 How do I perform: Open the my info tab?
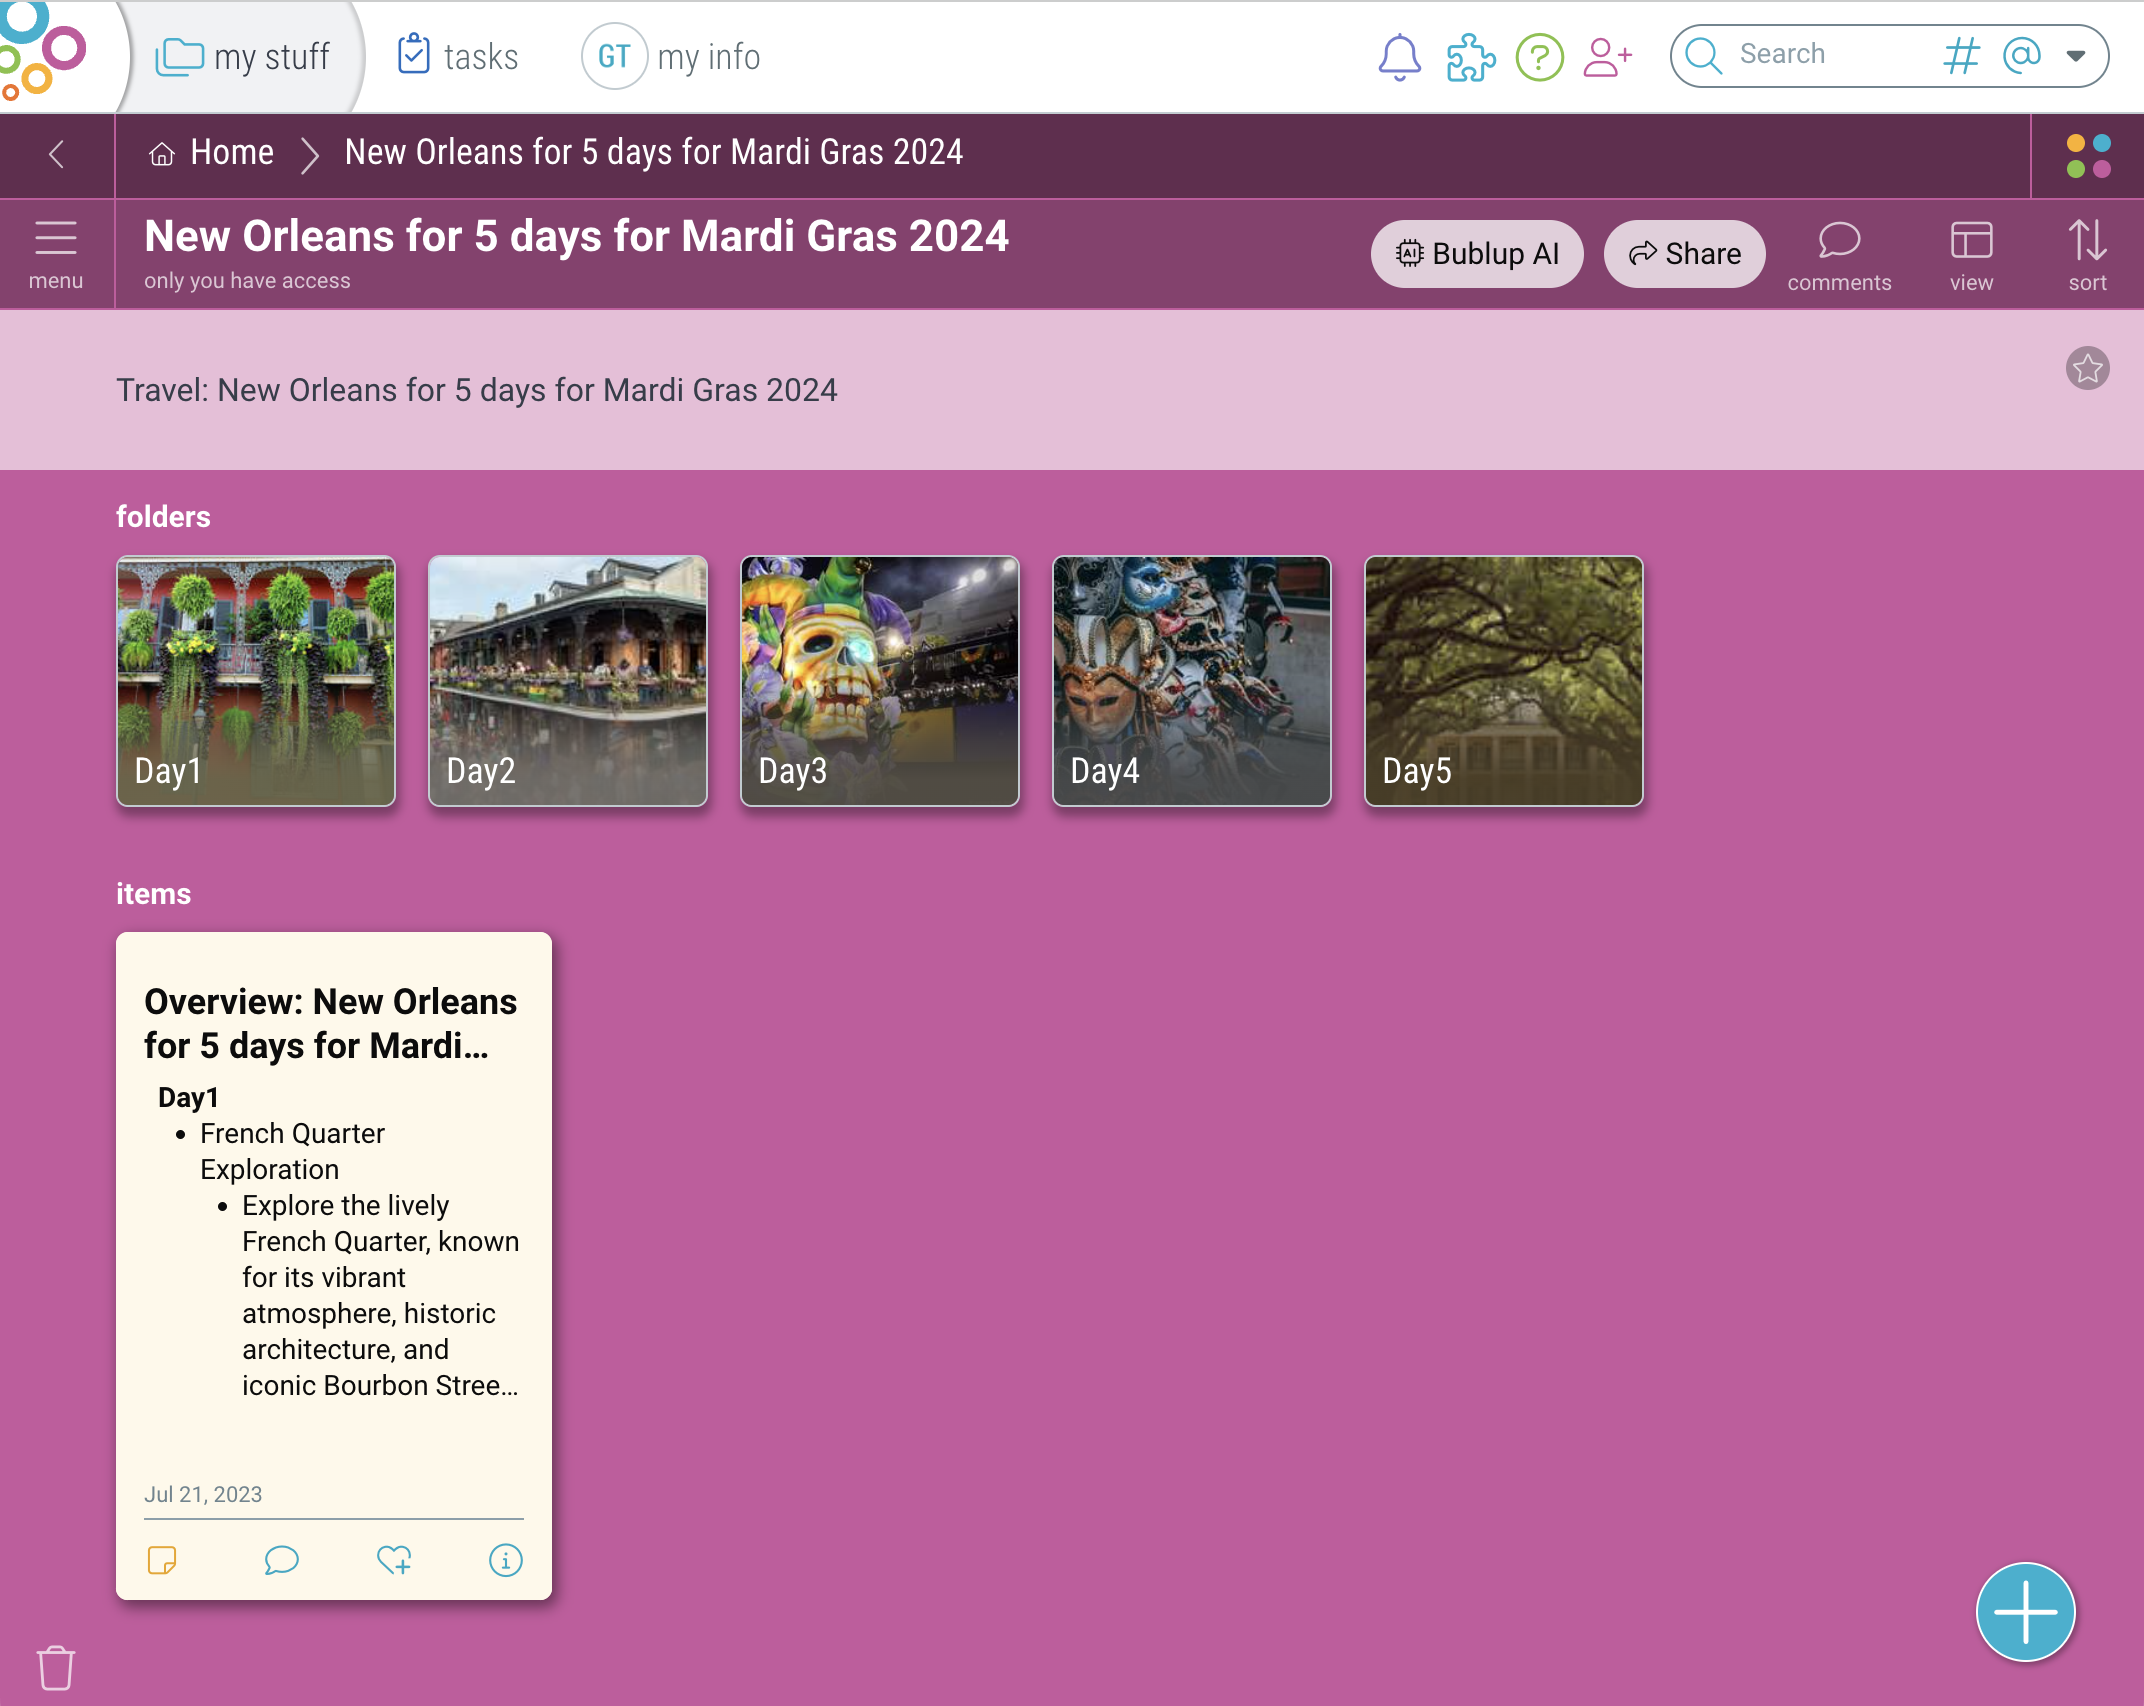coord(672,57)
